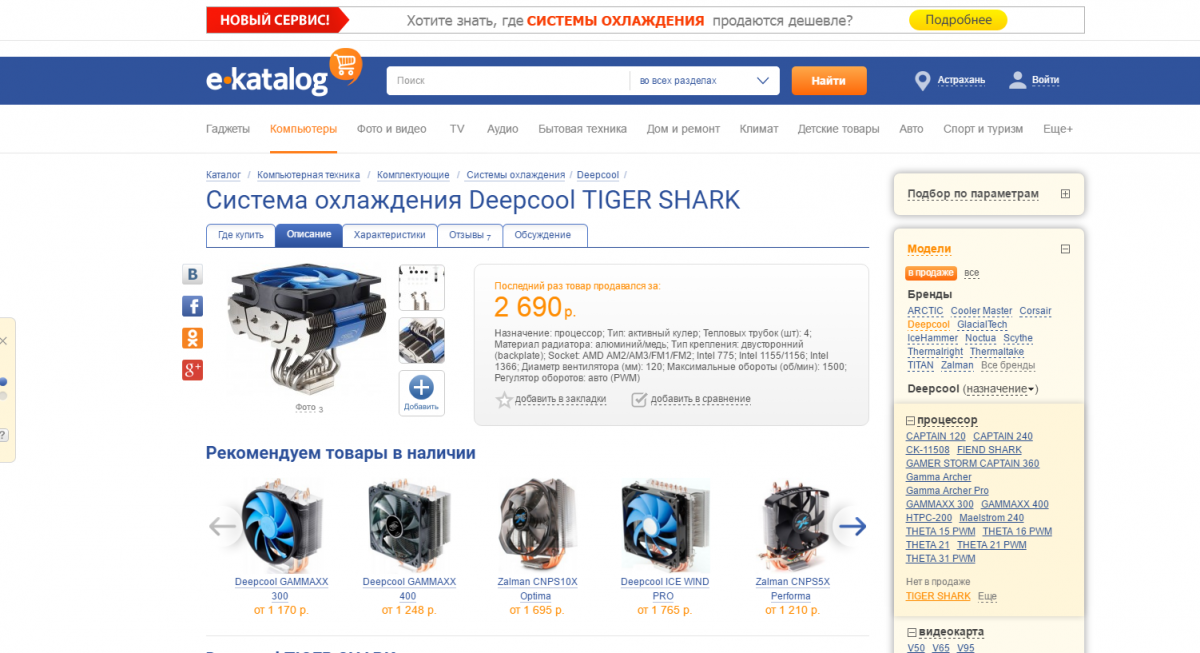Click in the Поиск search field
The width and height of the screenshot is (1200, 653).
[508, 81]
